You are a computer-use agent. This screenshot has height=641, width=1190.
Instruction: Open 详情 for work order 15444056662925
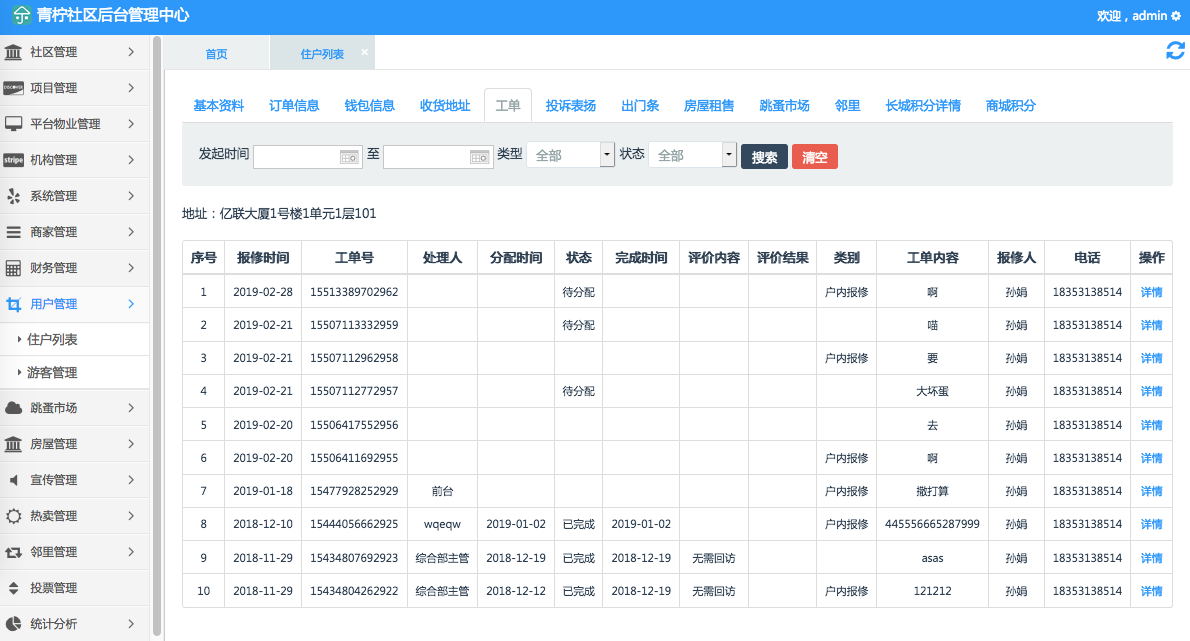[1151, 524]
